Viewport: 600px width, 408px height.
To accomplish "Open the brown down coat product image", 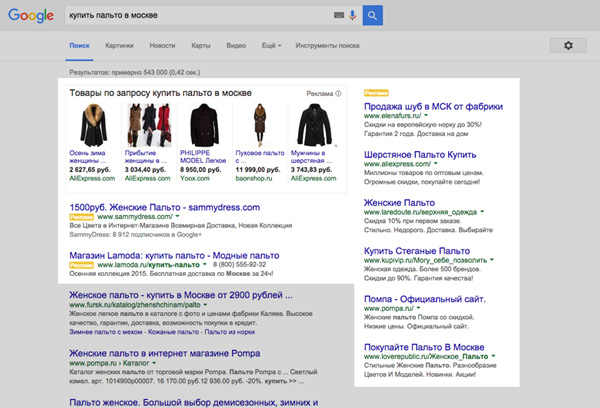I will [x=260, y=123].
